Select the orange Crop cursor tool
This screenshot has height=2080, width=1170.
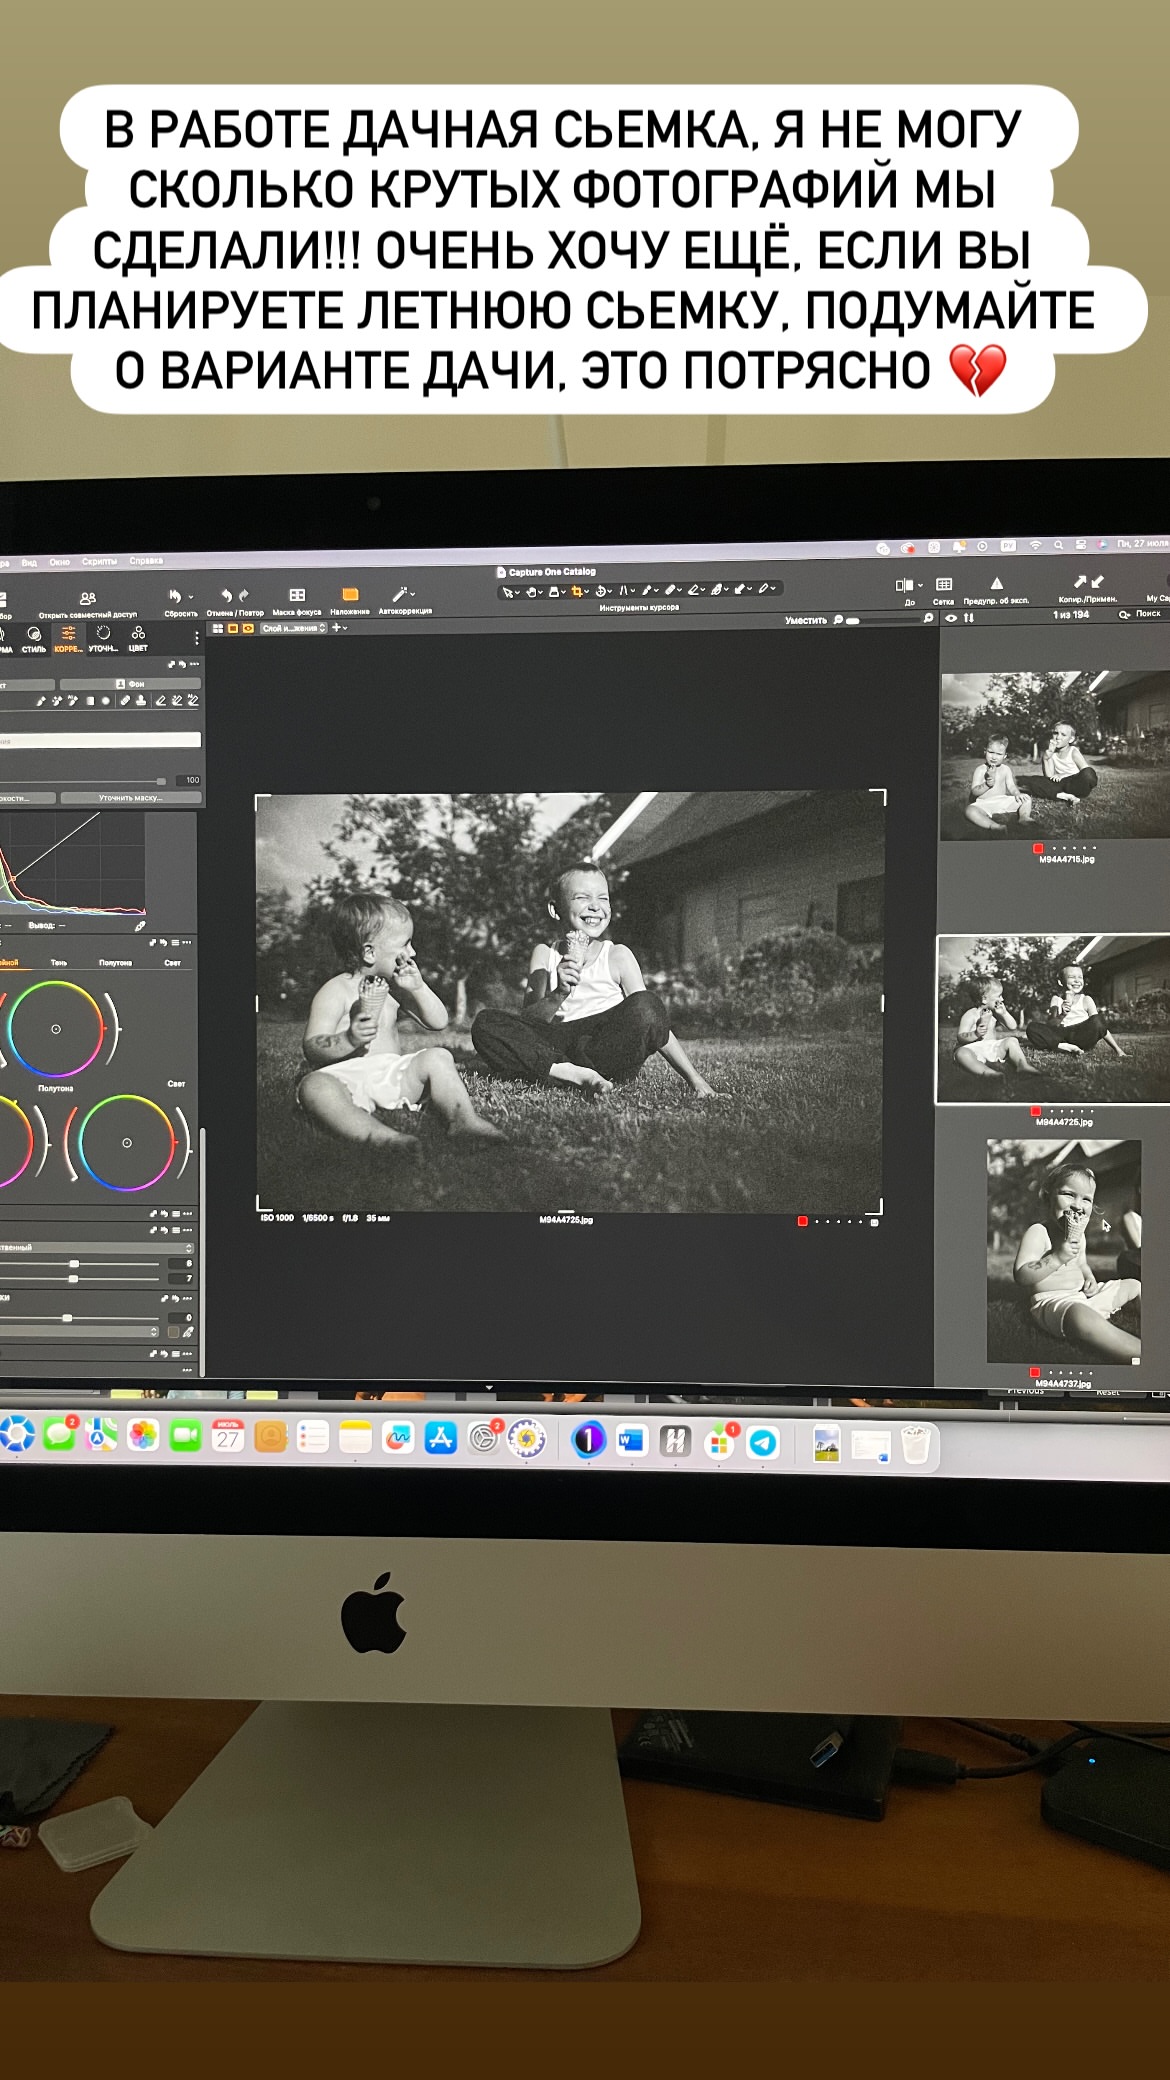[x=578, y=591]
